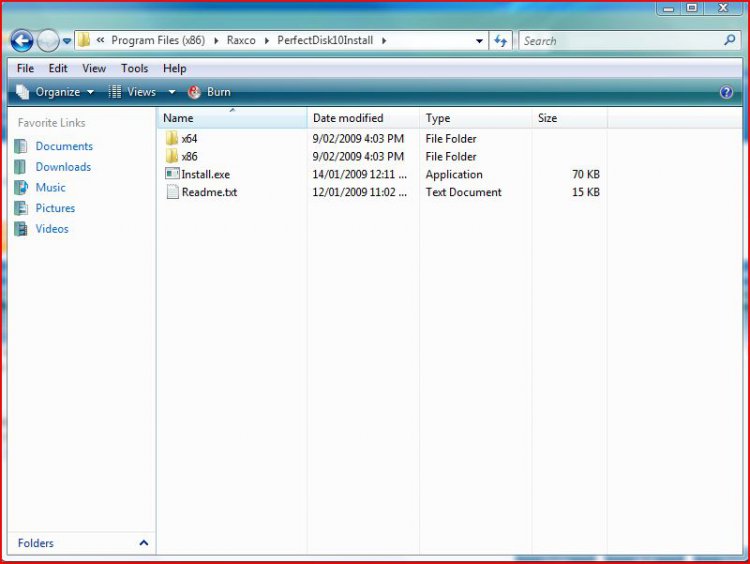Open Views dropdown arrow
The image size is (750, 564).
pos(172,92)
